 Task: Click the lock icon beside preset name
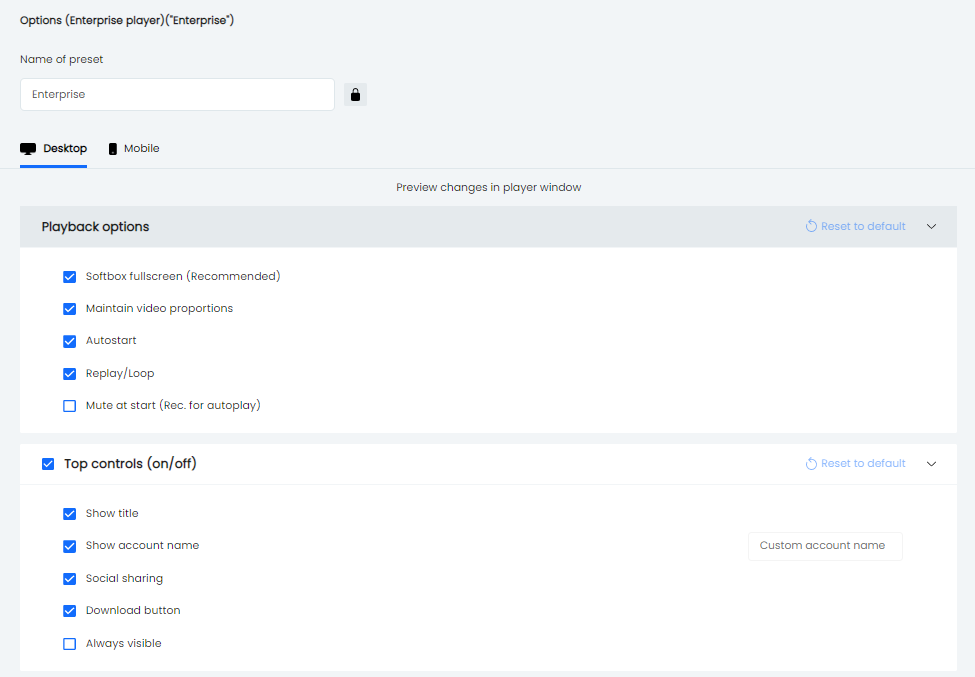coord(355,94)
